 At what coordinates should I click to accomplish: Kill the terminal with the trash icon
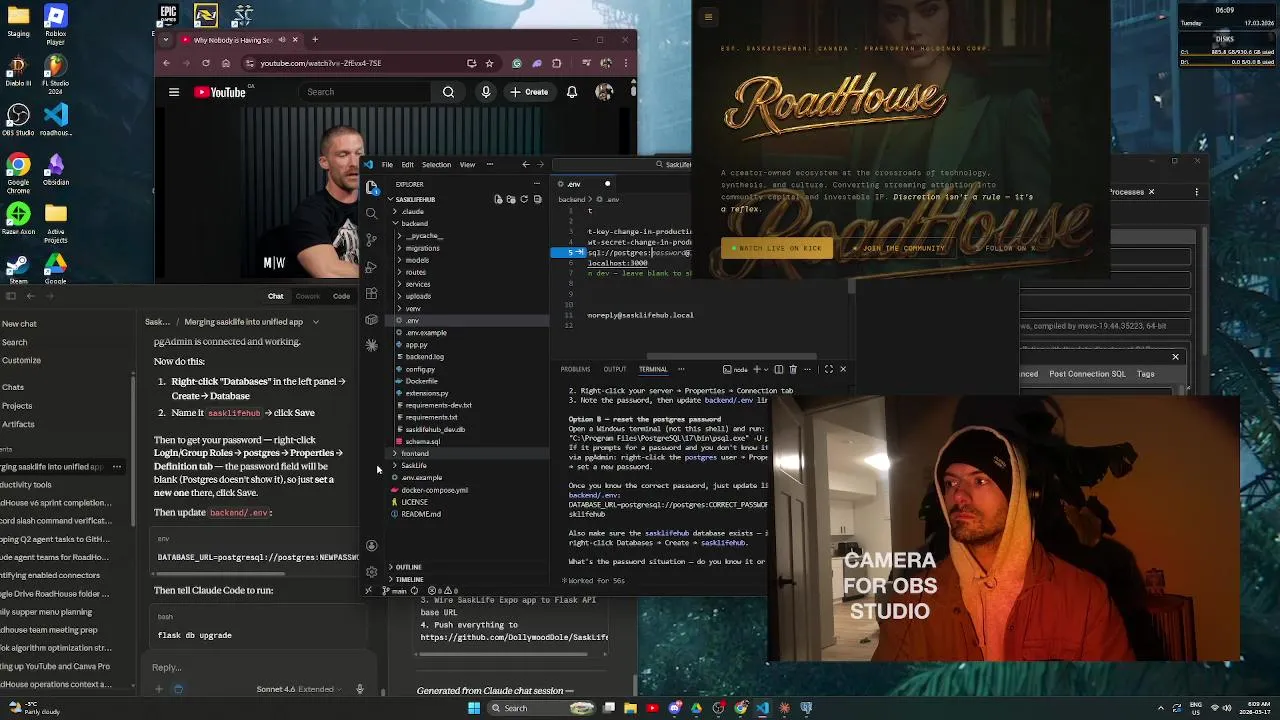click(x=793, y=369)
